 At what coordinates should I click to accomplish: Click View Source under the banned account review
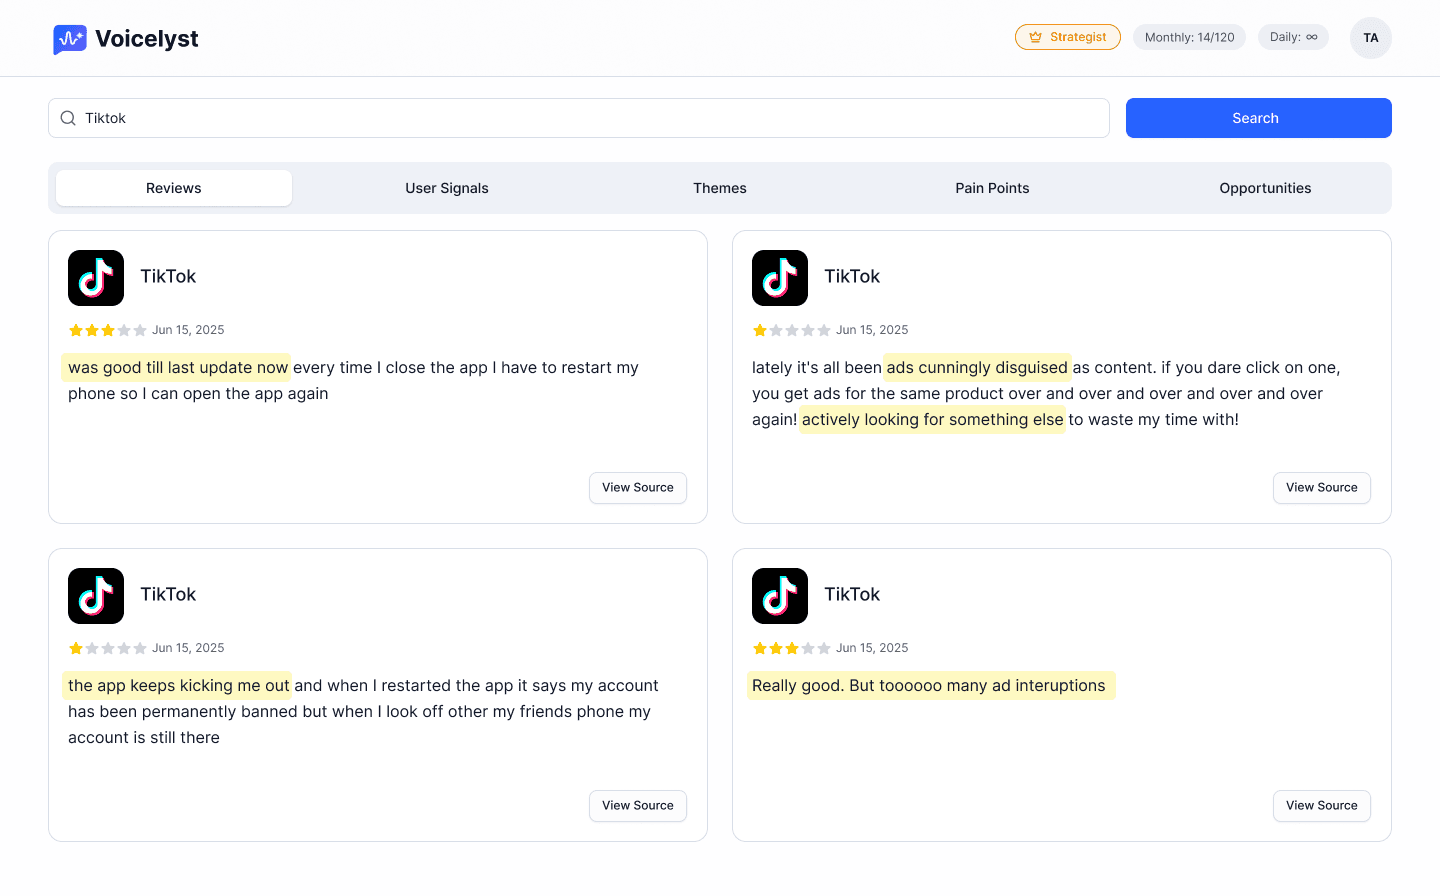[637, 805]
